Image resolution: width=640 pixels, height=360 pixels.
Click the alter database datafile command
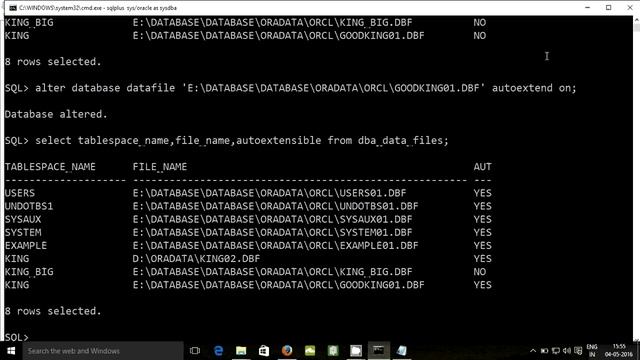click(x=305, y=88)
